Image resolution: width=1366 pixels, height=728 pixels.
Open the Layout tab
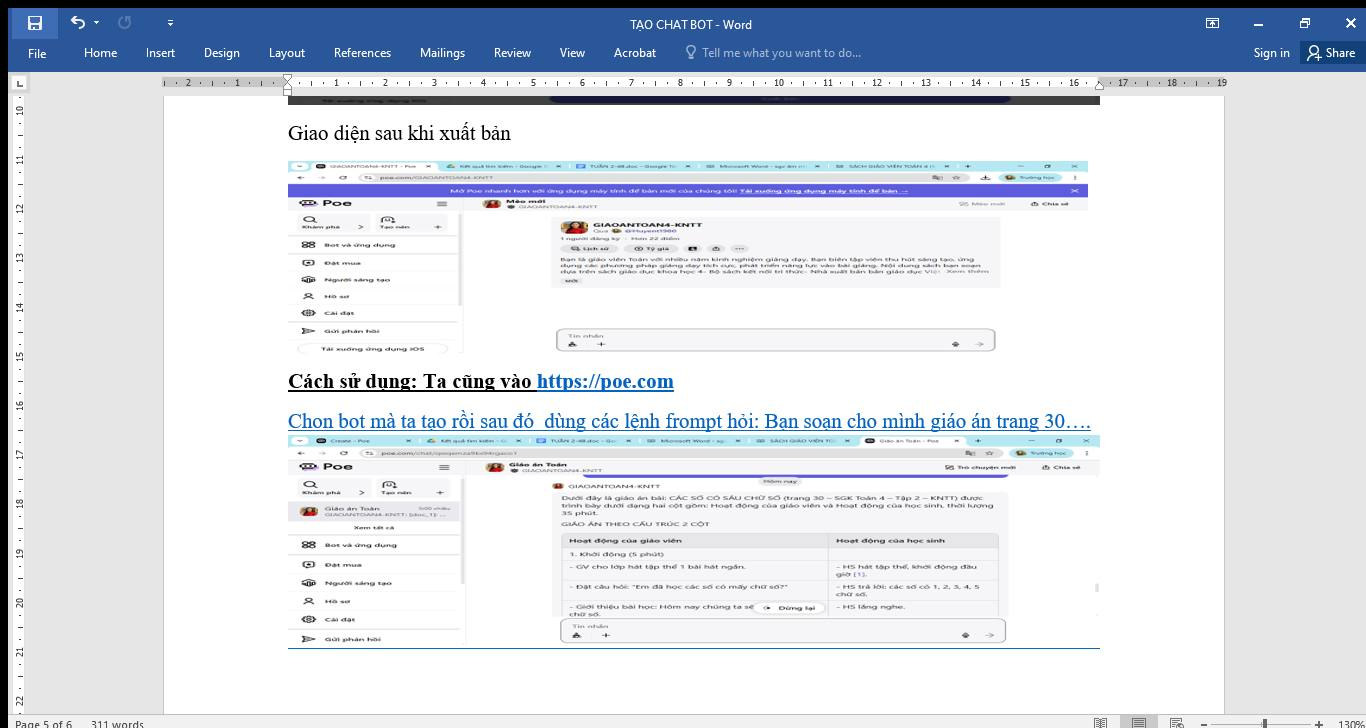pyautogui.click(x=286, y=53)
